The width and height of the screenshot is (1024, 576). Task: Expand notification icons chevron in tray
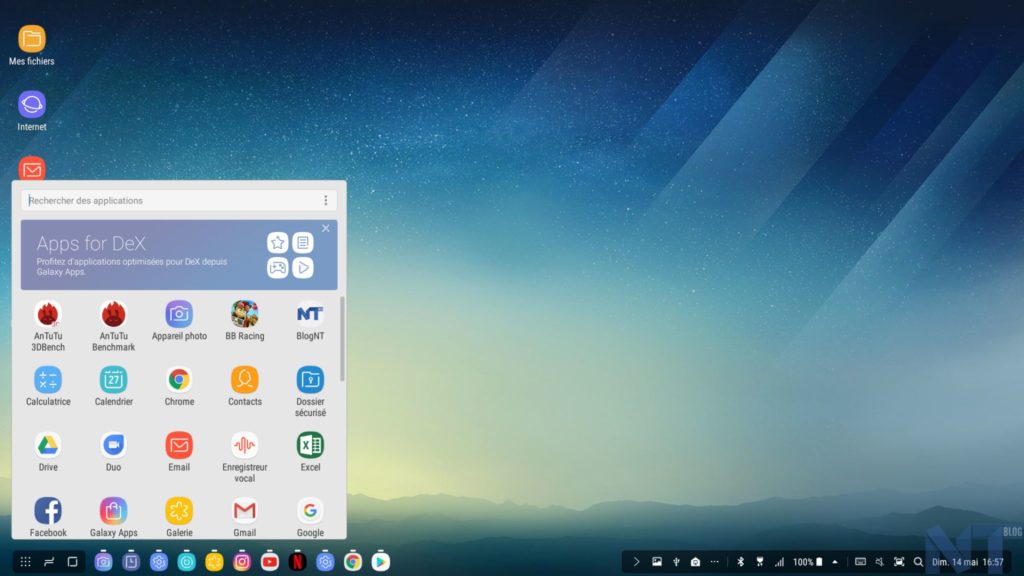coord(636,562)
